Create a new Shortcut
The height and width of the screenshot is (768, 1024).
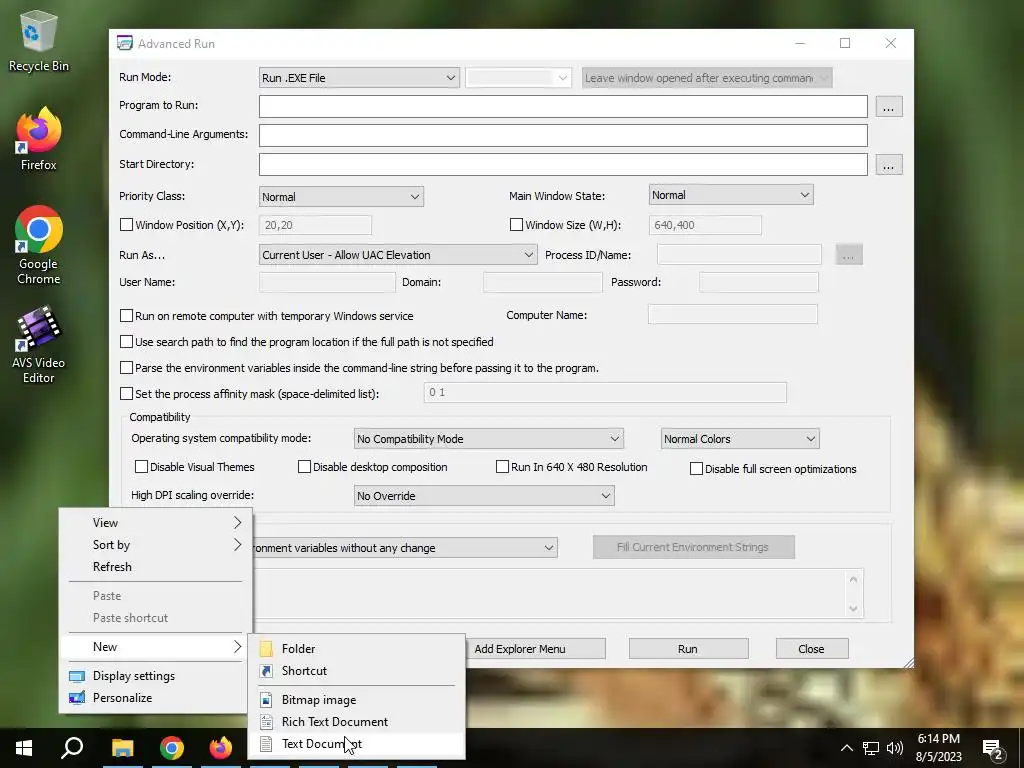point(357,671)
